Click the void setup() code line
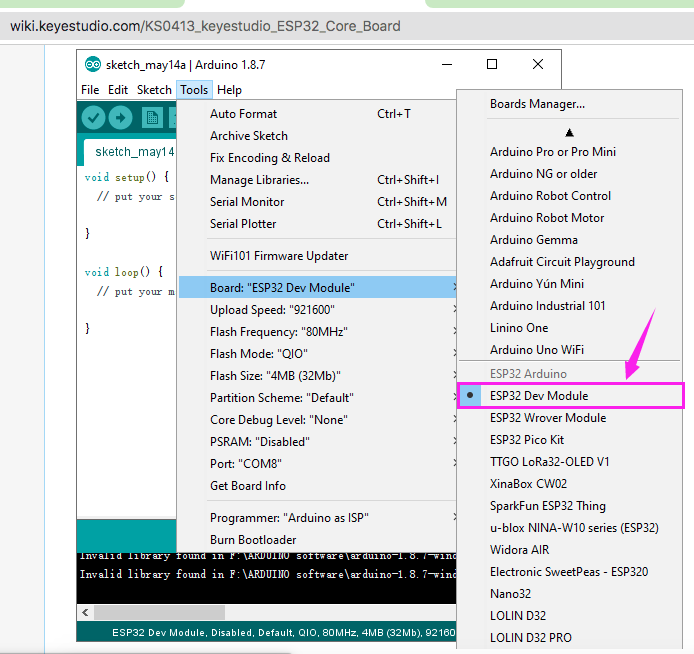This screenshot has height=654, width=694. (127, 177)
